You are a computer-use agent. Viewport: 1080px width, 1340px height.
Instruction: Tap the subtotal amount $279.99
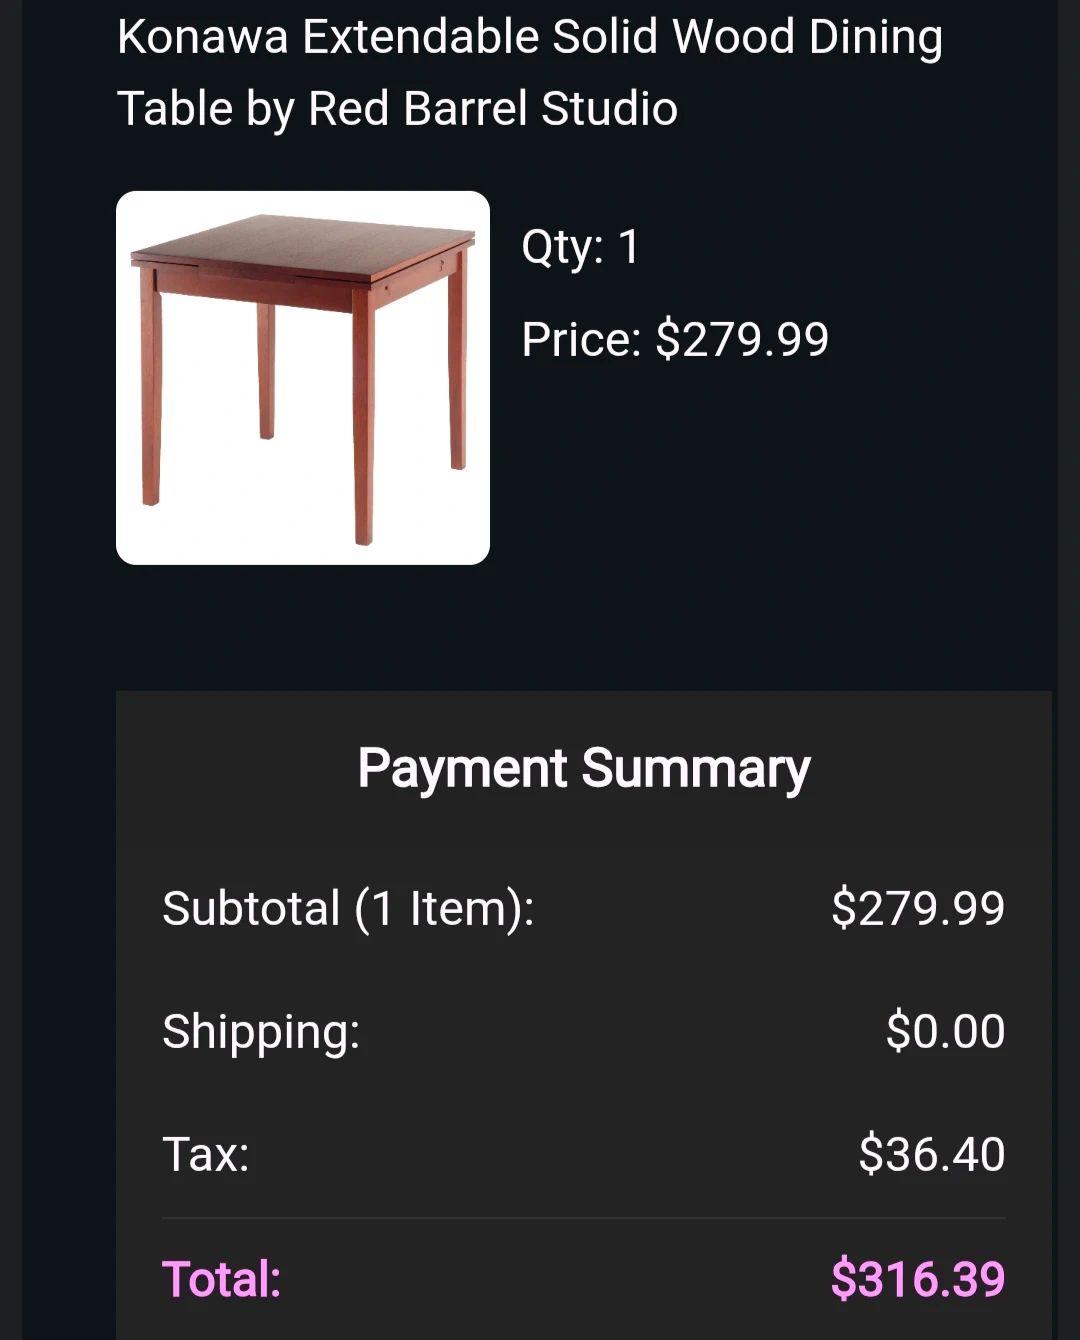click(x=917, y=909)
